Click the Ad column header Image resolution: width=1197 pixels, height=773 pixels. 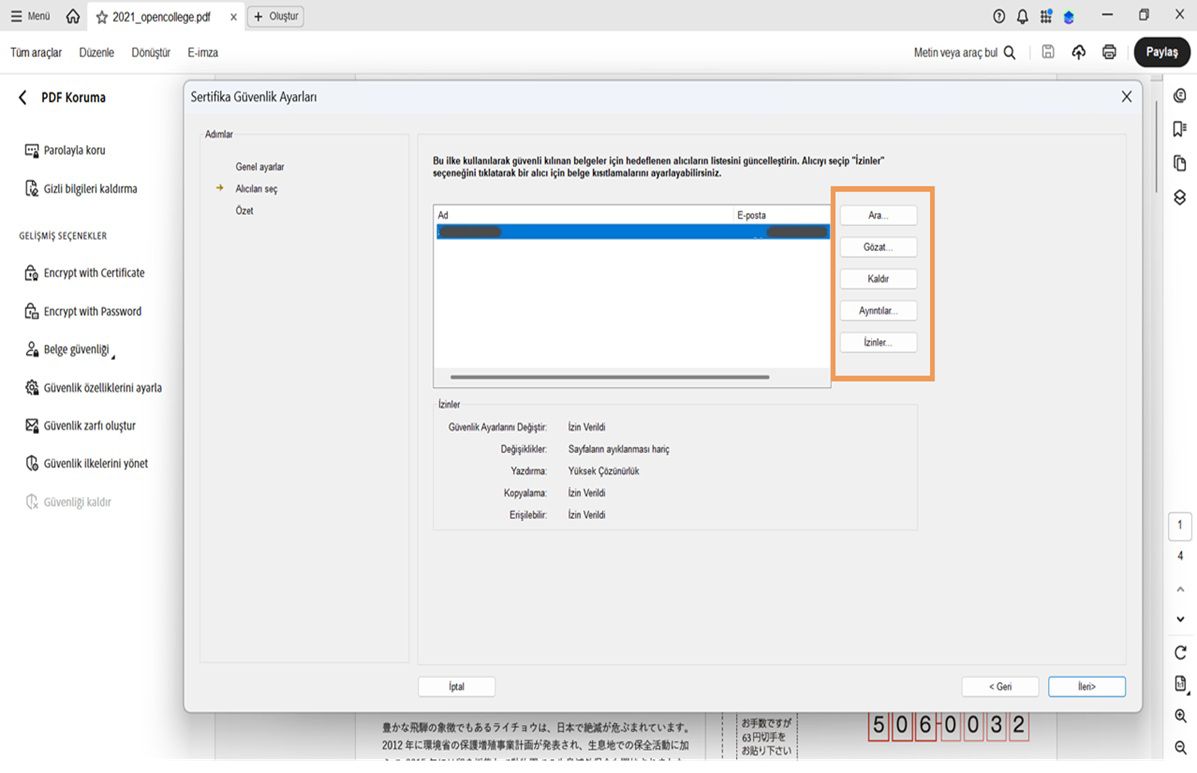(x=584, y=215)
